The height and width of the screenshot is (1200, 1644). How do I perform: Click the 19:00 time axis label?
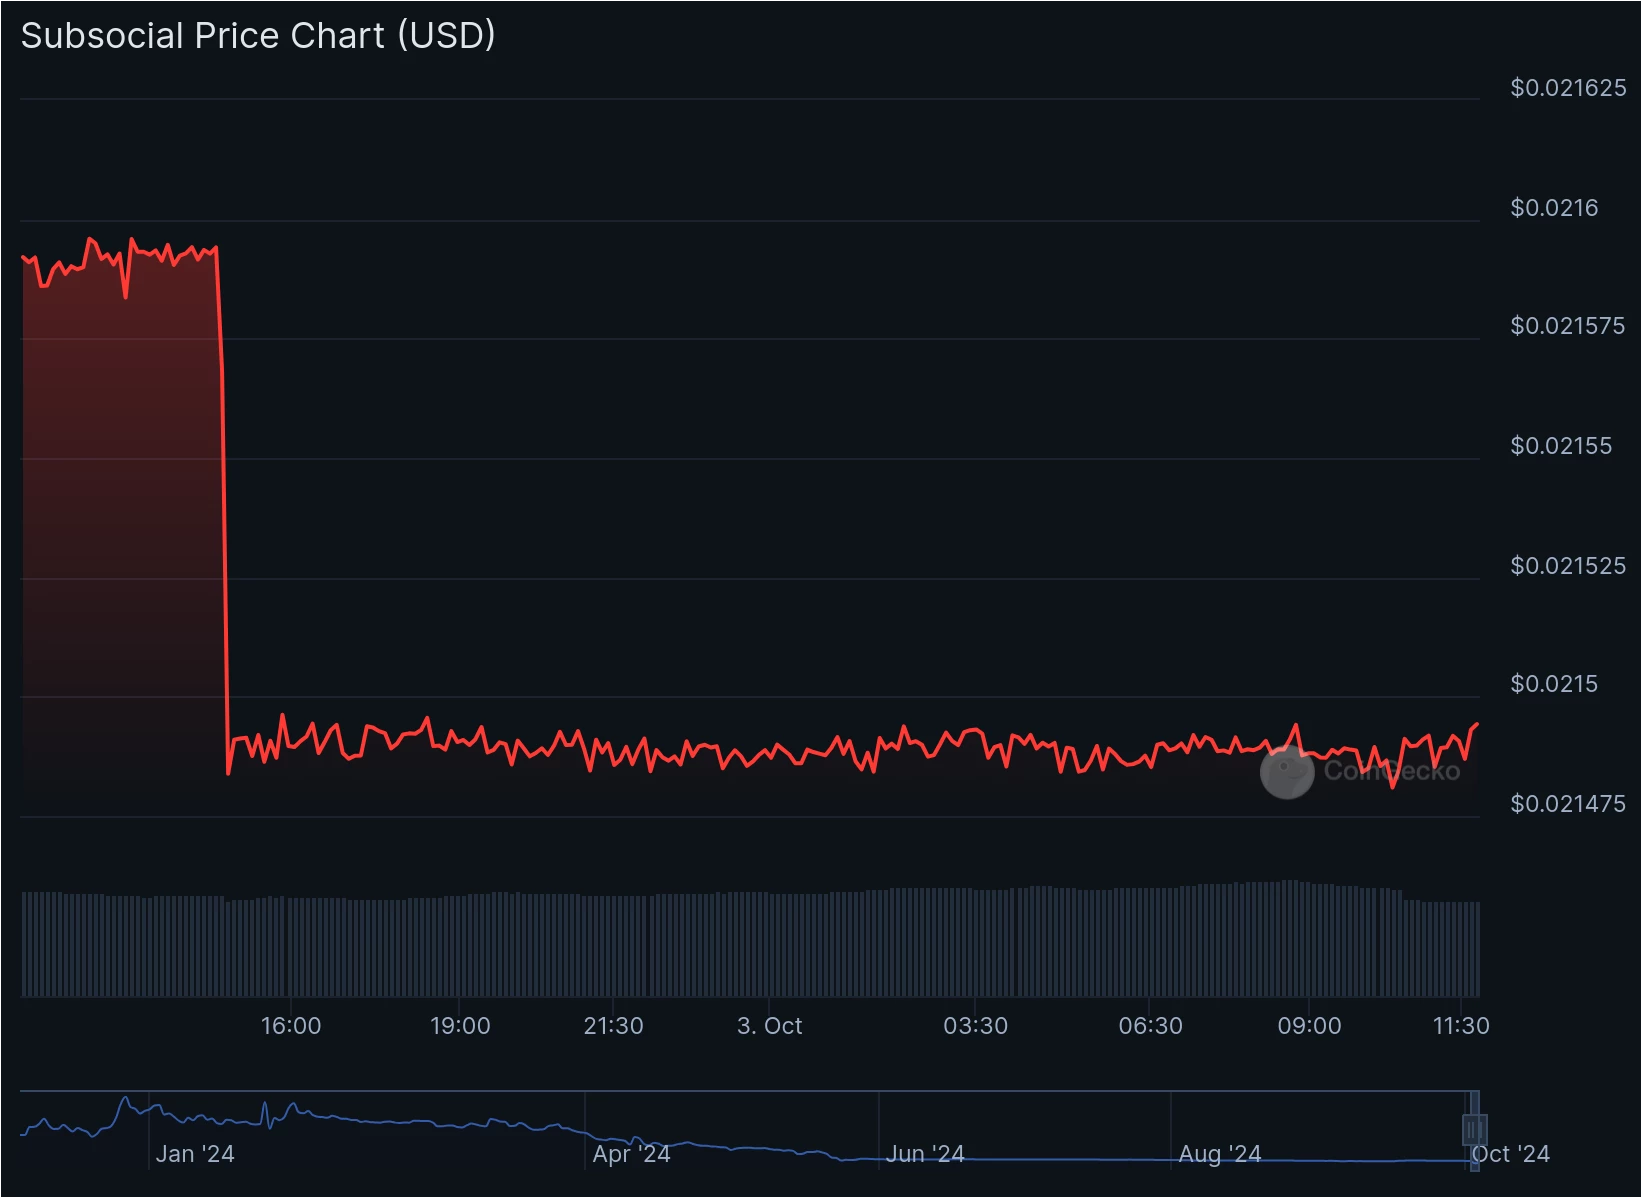coord(460,1026)
